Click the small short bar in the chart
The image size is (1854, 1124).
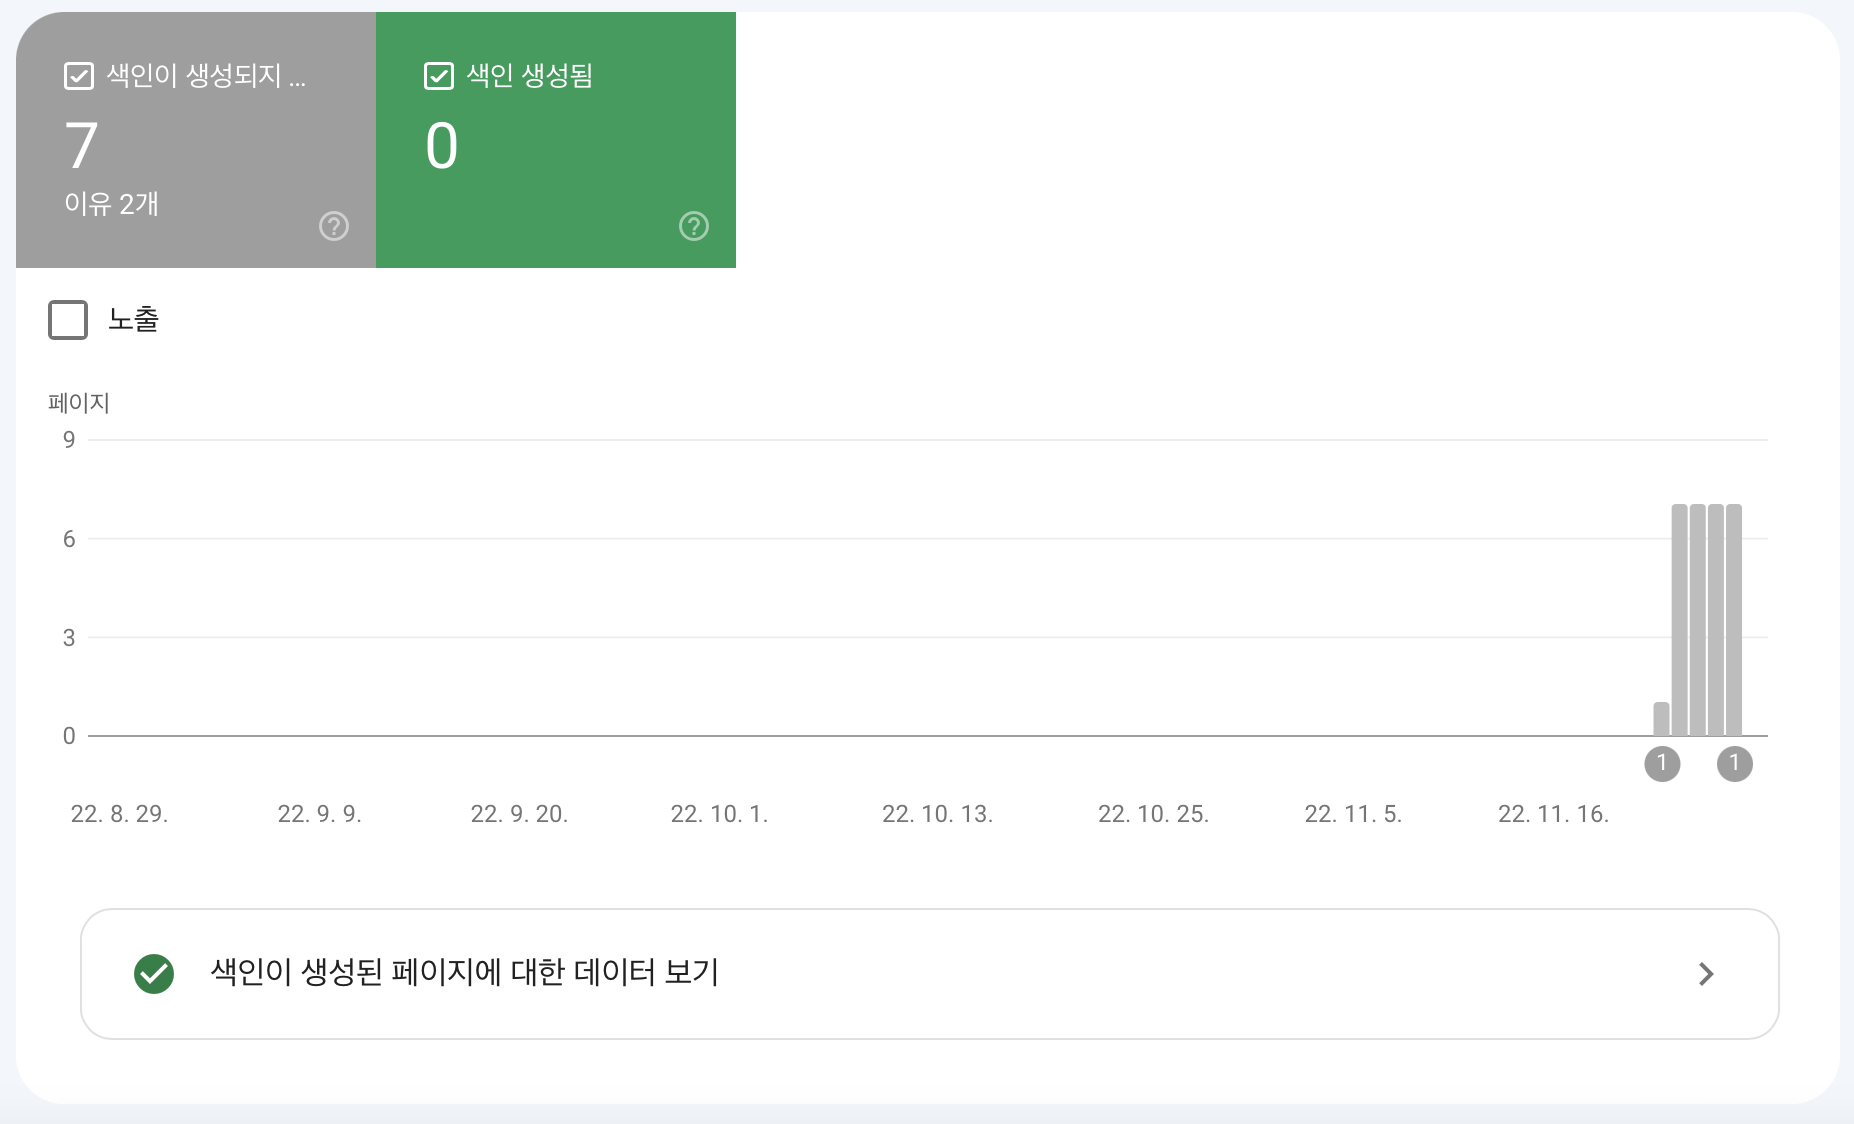tap(1661, 718)
